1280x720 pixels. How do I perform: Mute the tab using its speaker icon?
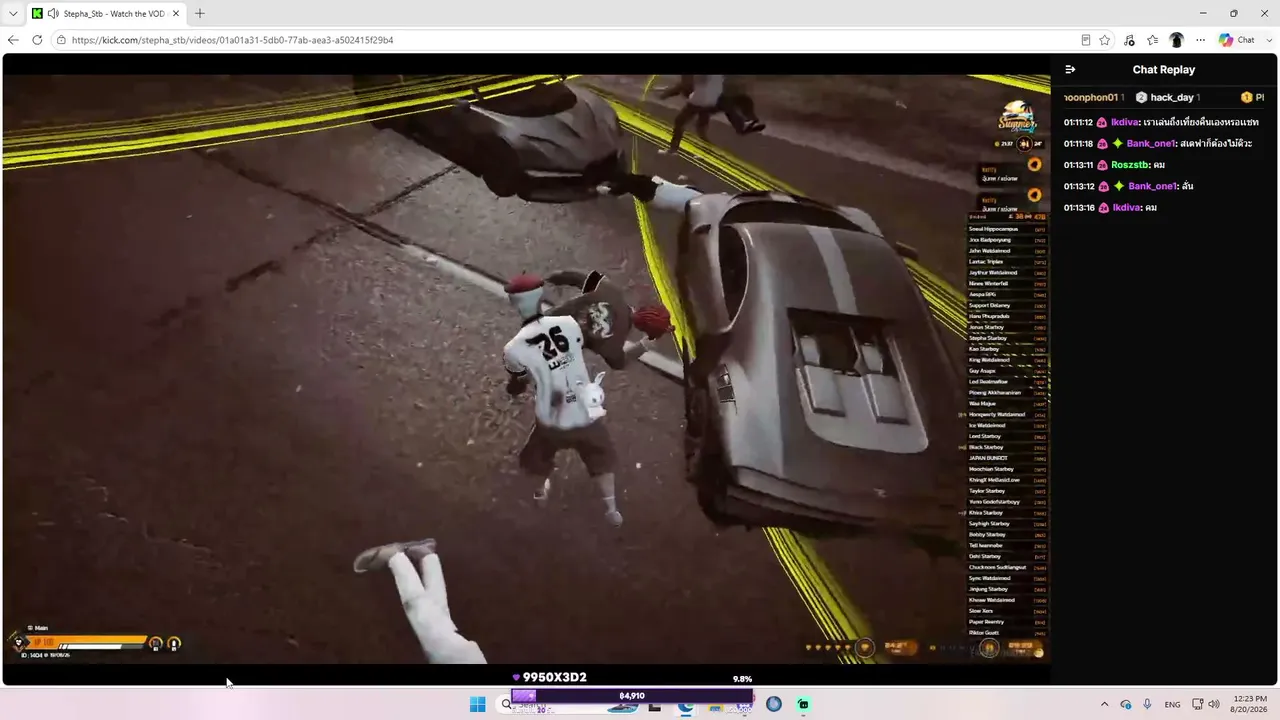[52, 14]
